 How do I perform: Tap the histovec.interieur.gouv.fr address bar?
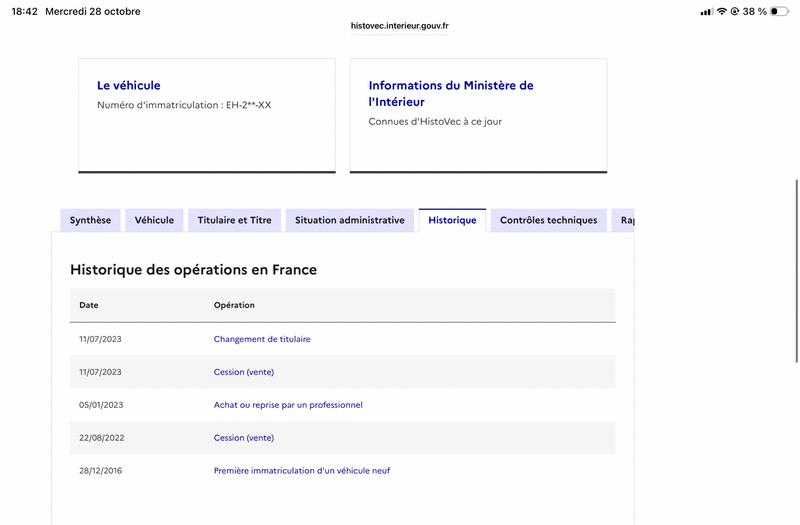point(399,26)
